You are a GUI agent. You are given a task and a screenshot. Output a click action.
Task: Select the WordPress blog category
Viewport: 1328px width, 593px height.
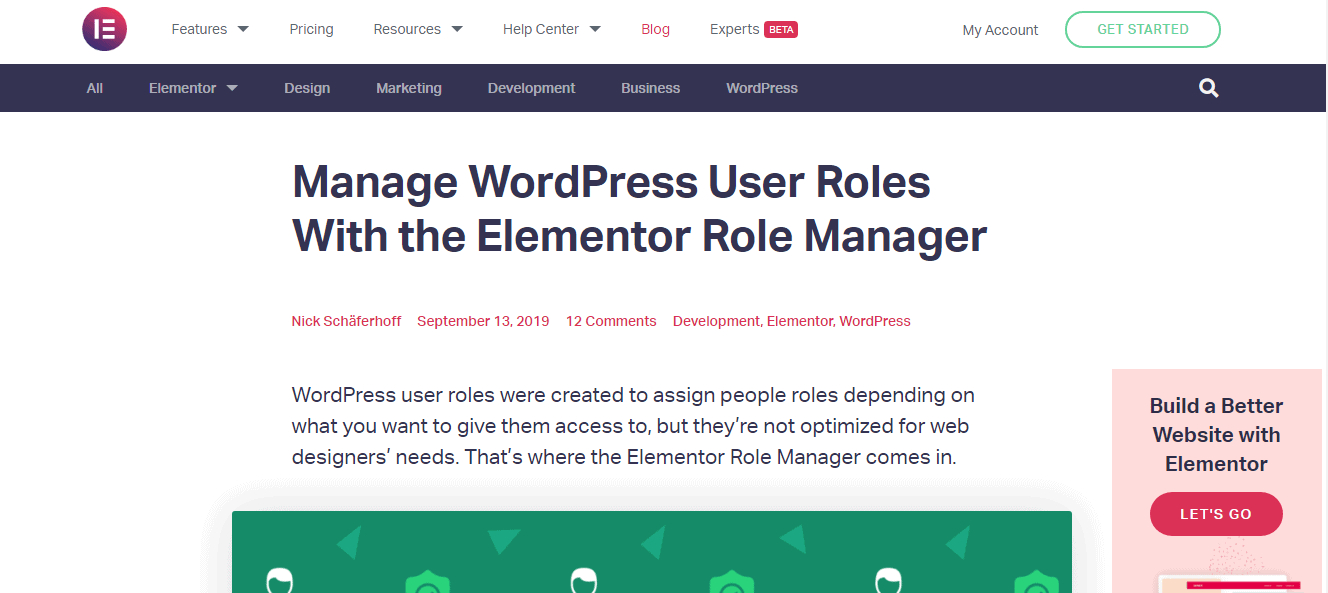click(x=762, y=88)
